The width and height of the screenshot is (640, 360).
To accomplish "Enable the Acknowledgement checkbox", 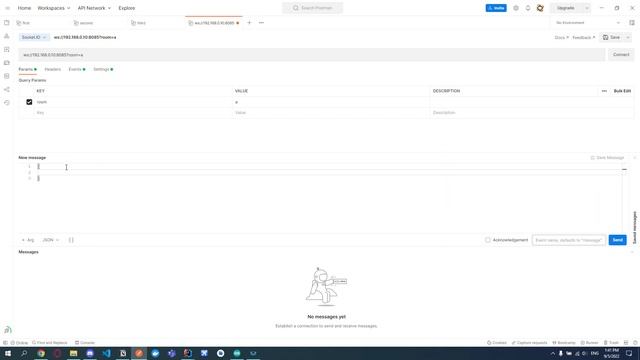I will 488,240.
